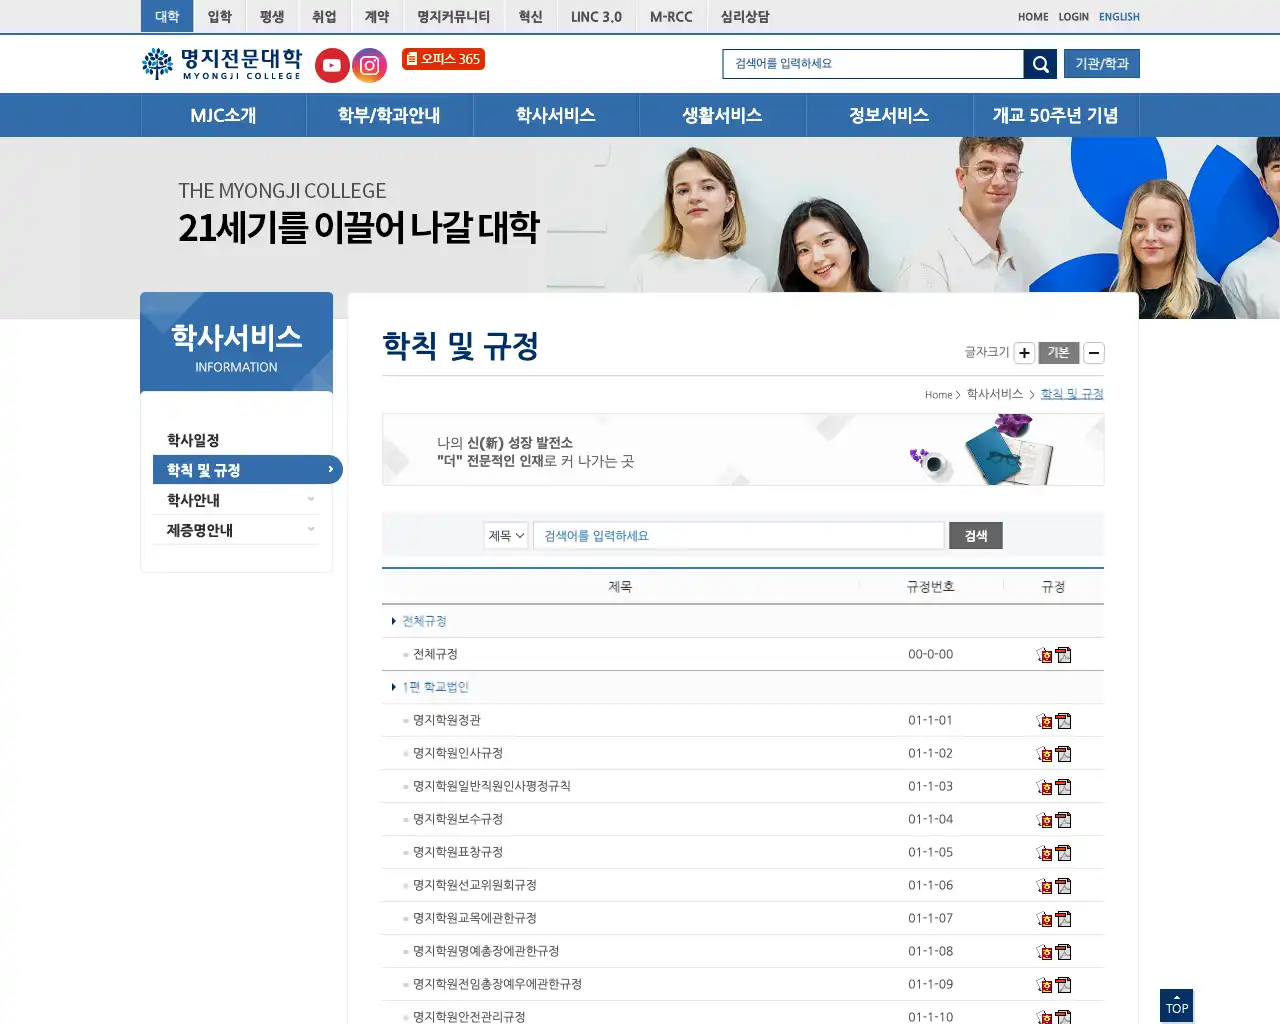
Task: Switch to the ENGLISH site
Action: point(1119,17)
